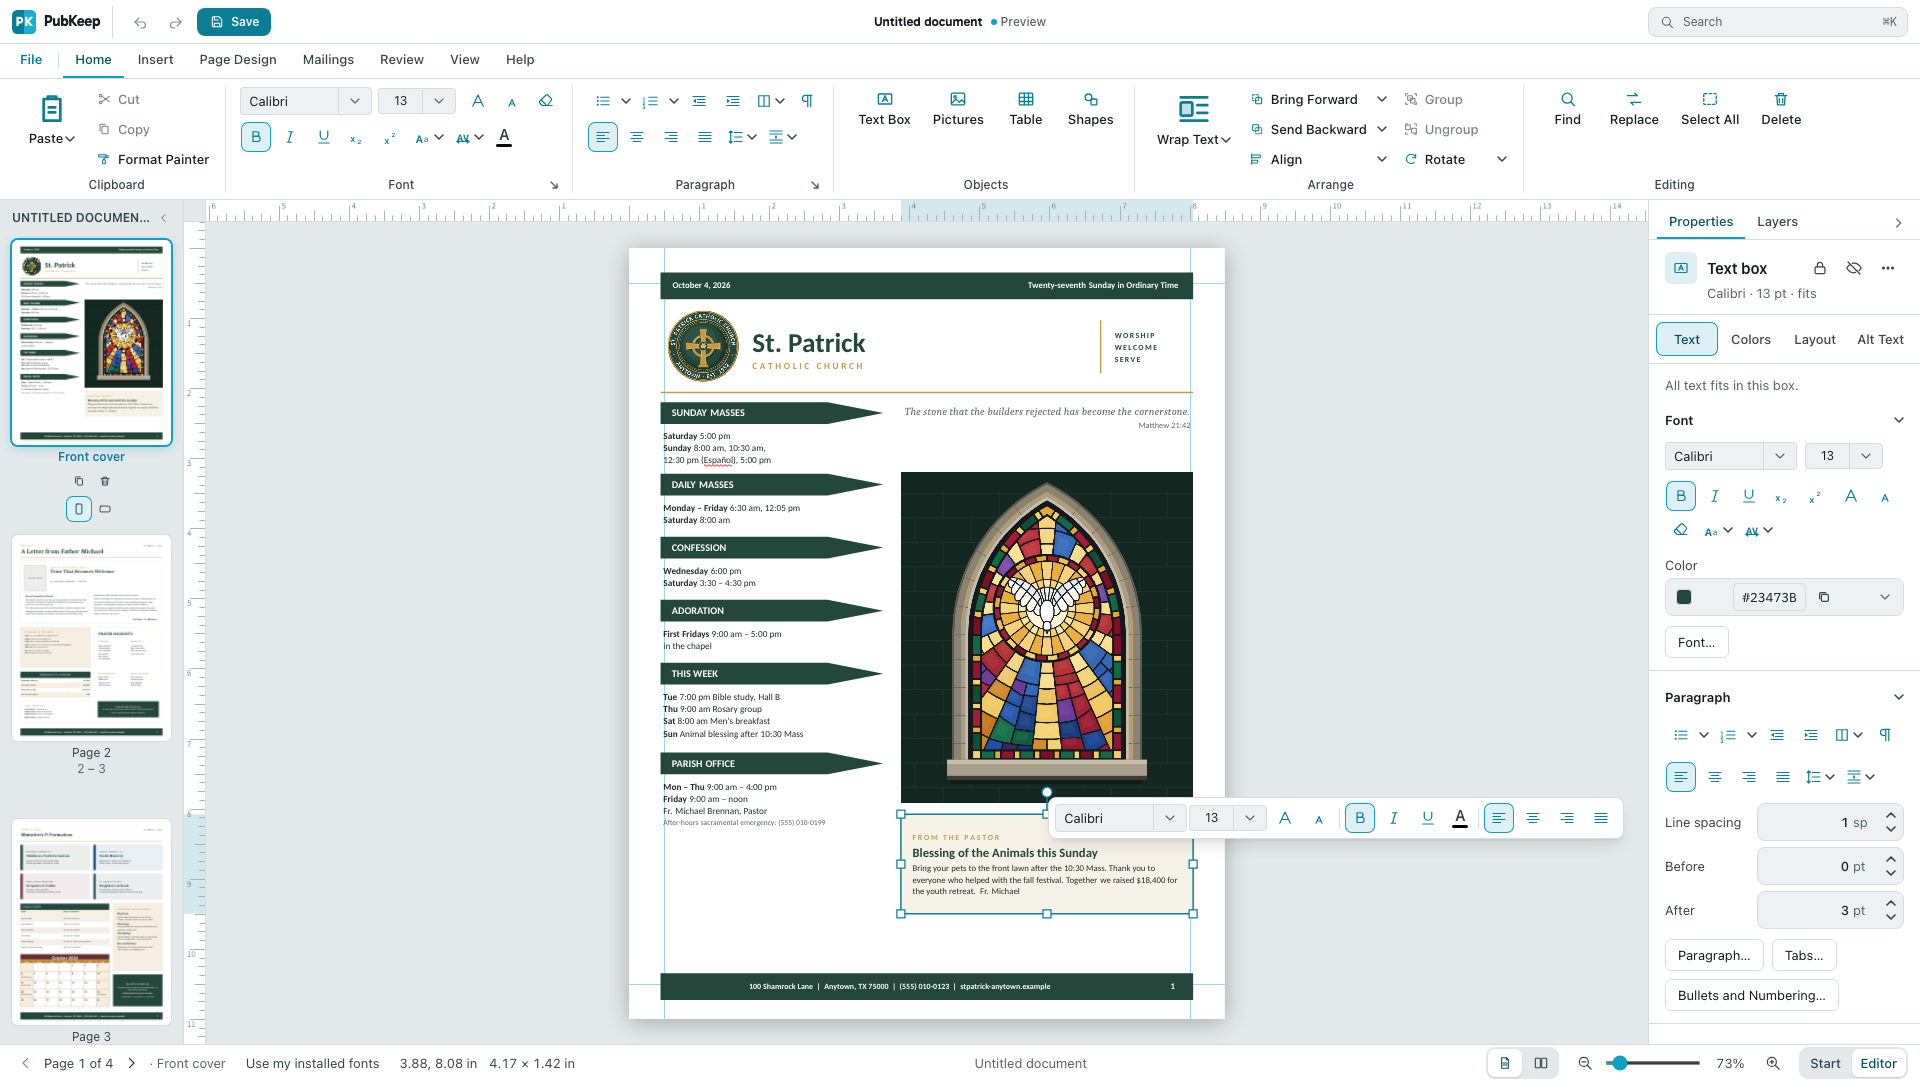Insert Pictures from the Objects group

click(958, 109)
